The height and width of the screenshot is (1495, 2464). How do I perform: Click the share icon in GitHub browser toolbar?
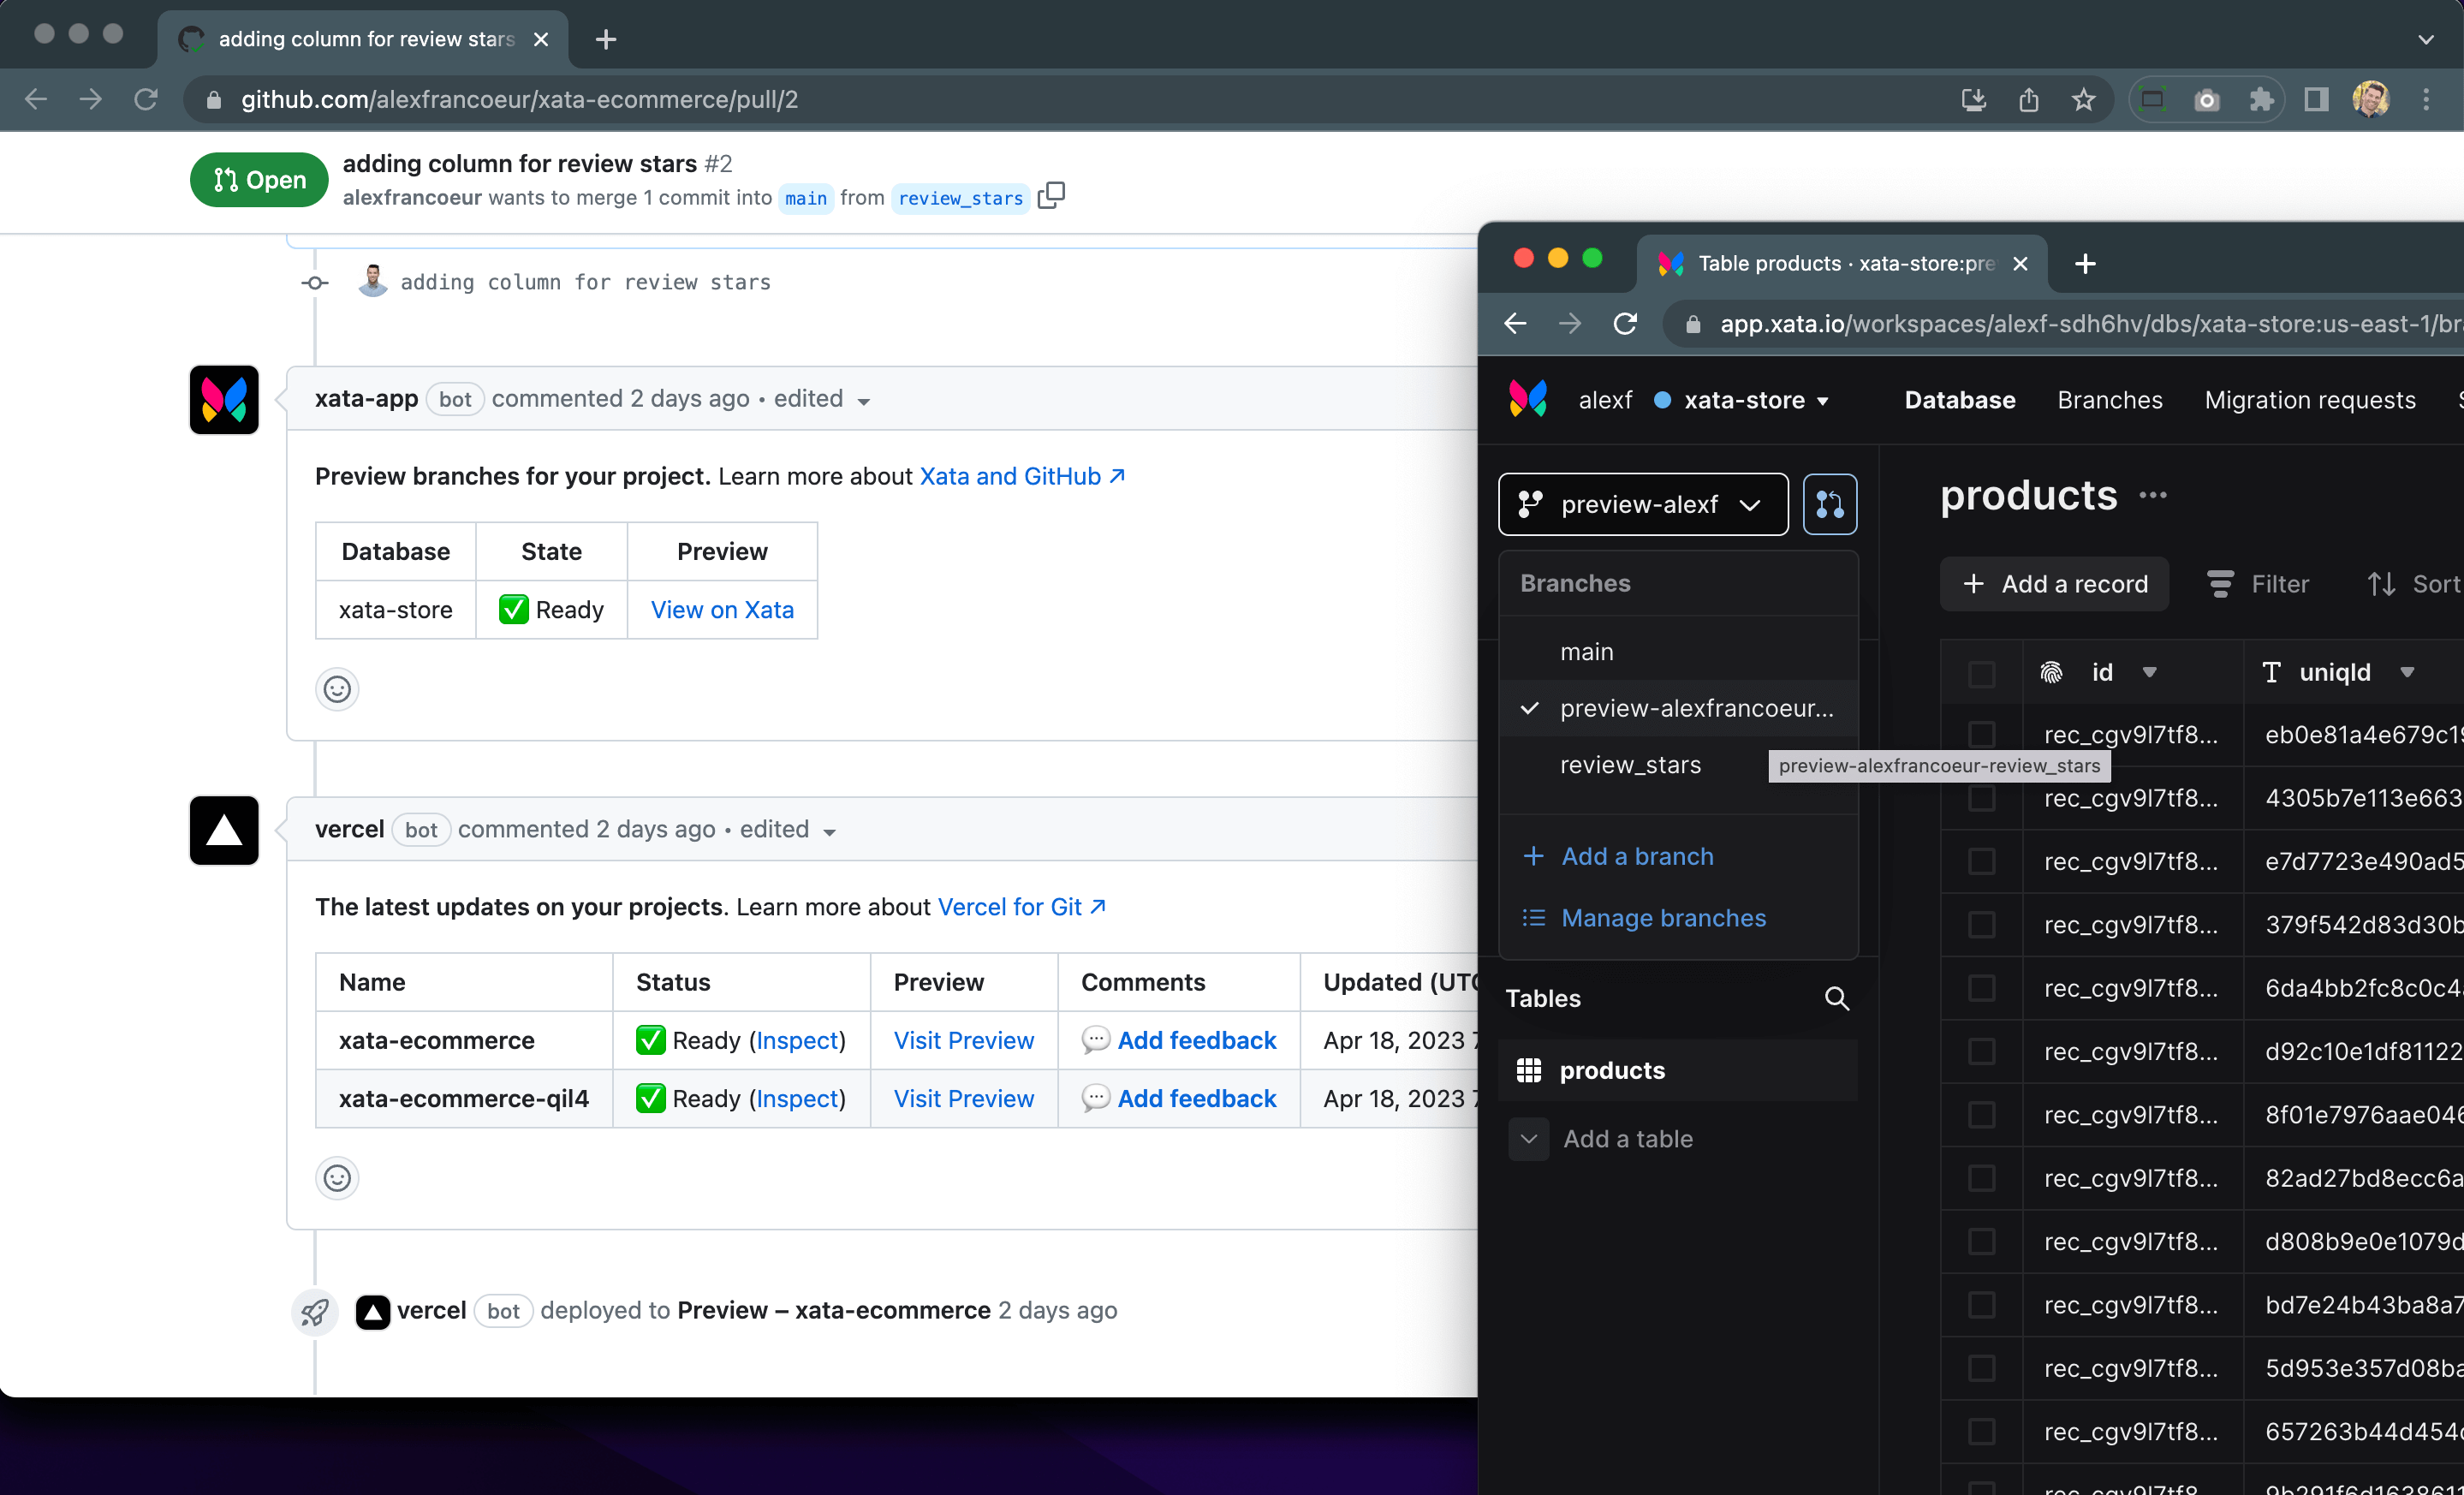click(2028, 100)
